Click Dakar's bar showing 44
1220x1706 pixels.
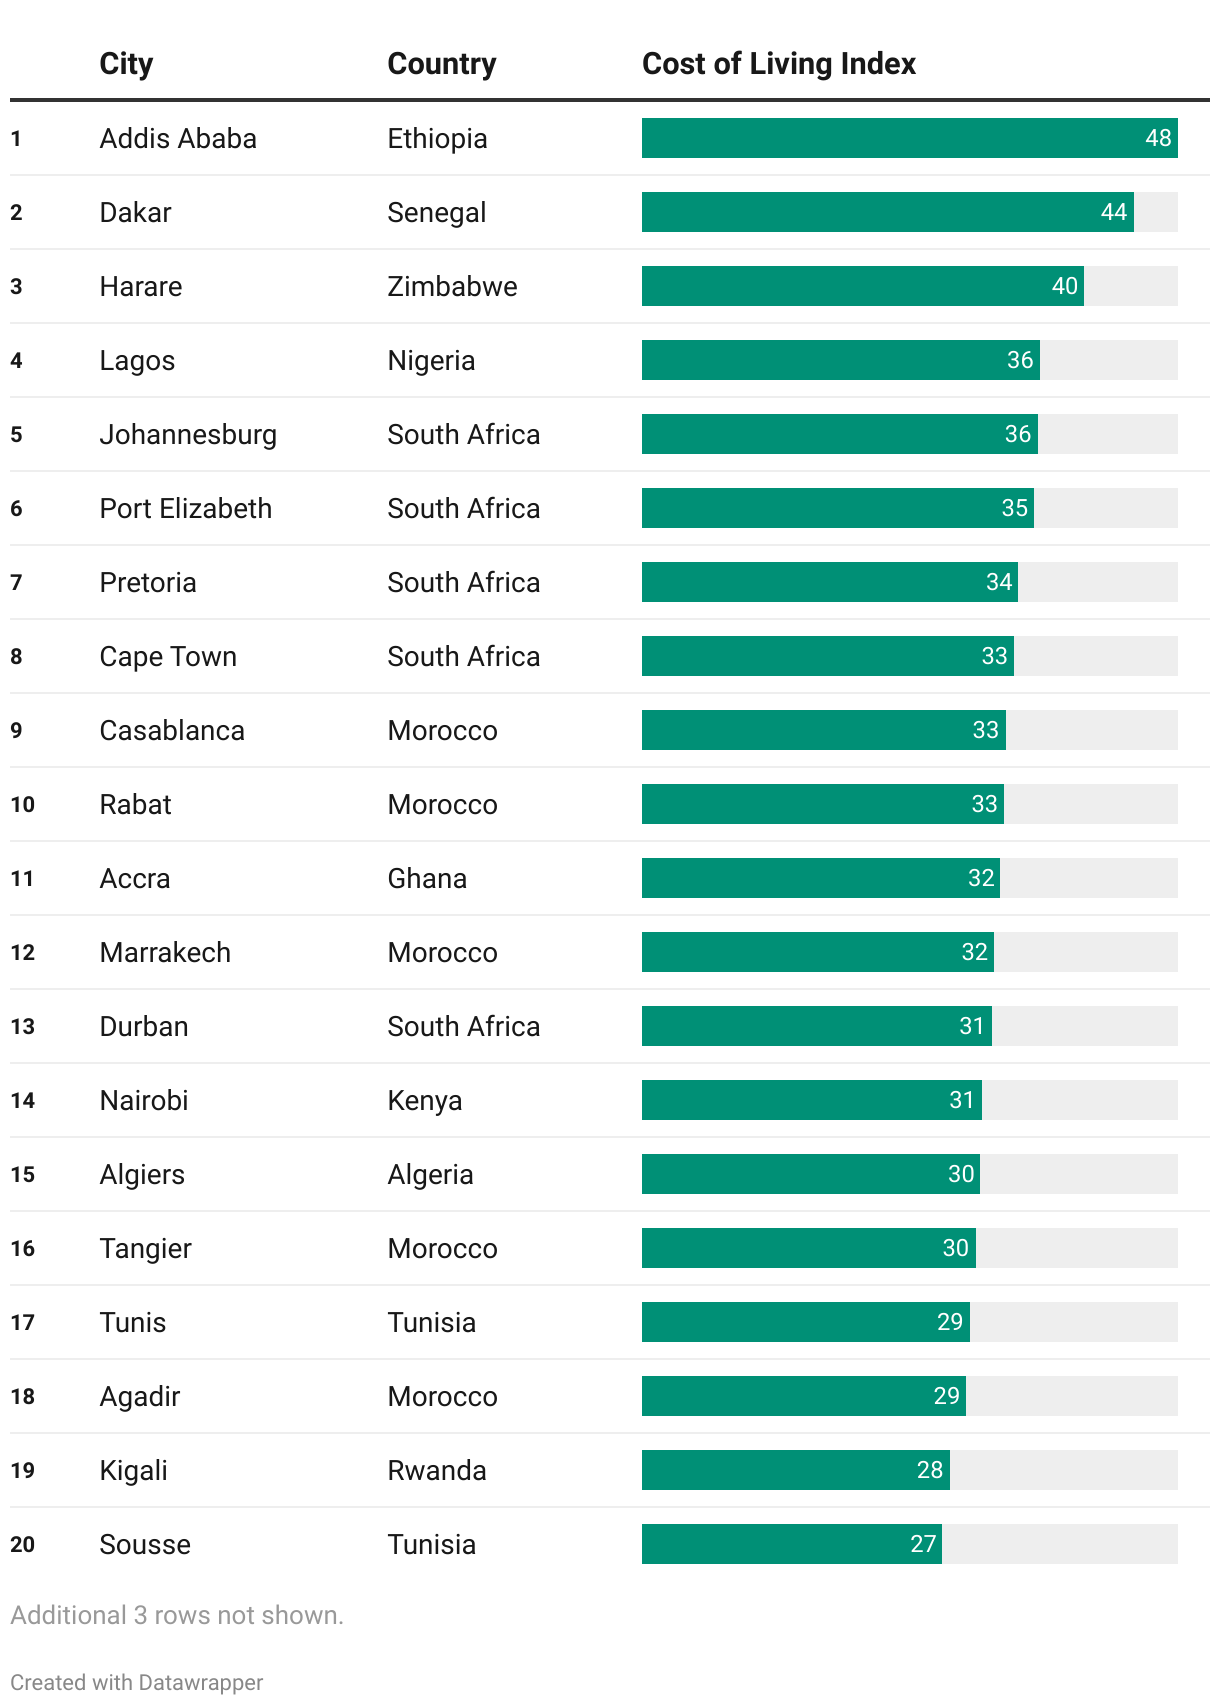click(x=887, y=212)
